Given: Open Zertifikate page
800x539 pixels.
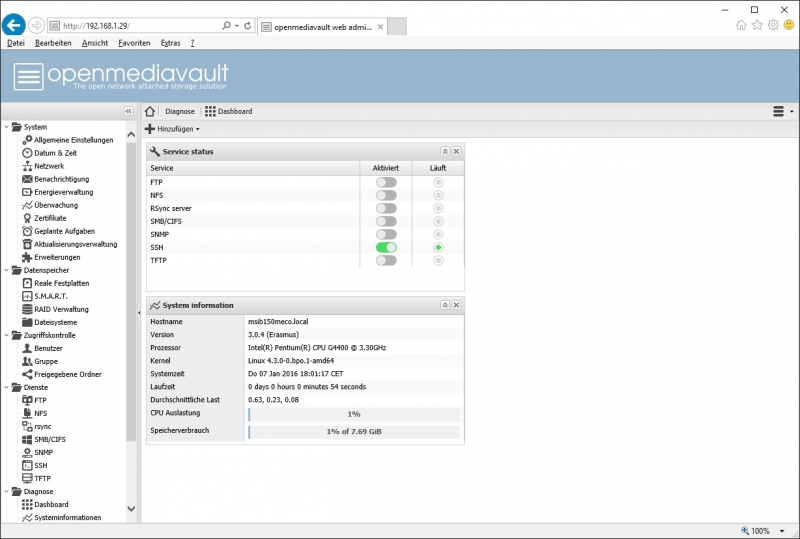Looking at the screenshot, I should [44, 218].
